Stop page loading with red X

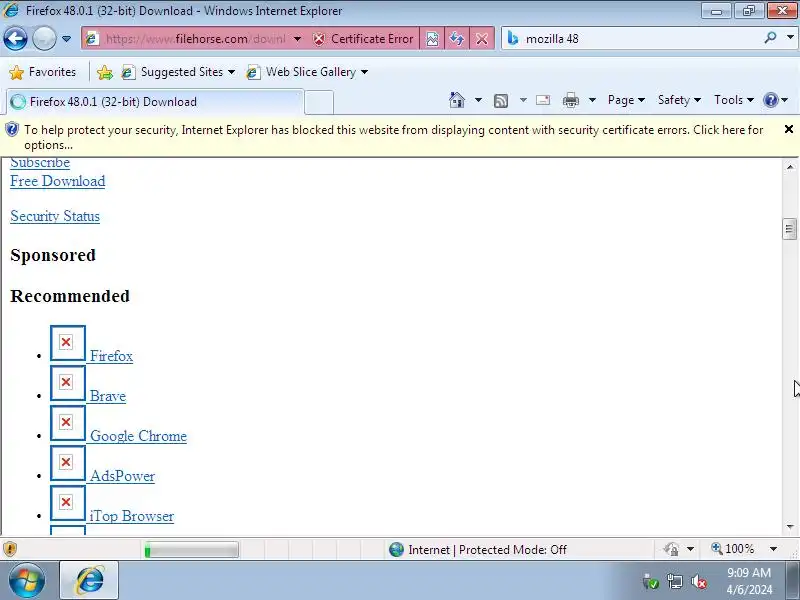point(482,39)
